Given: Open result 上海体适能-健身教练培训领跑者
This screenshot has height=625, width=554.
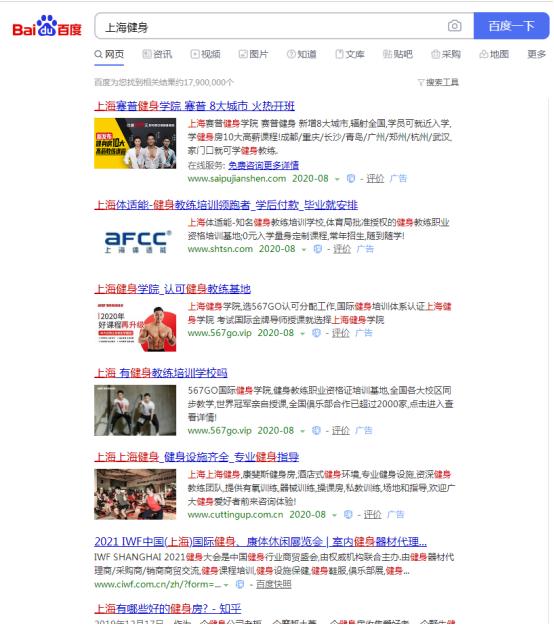Looking at the screenshot, I should 226,205.
